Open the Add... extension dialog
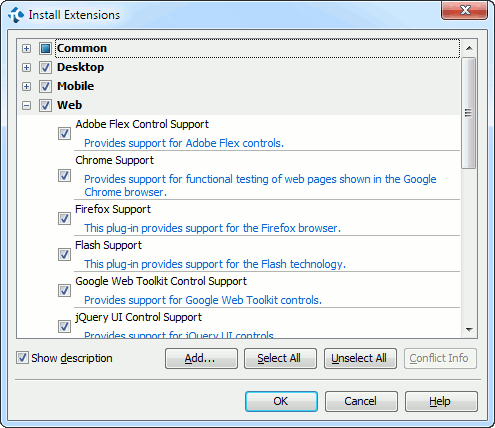 click(201, 358)
